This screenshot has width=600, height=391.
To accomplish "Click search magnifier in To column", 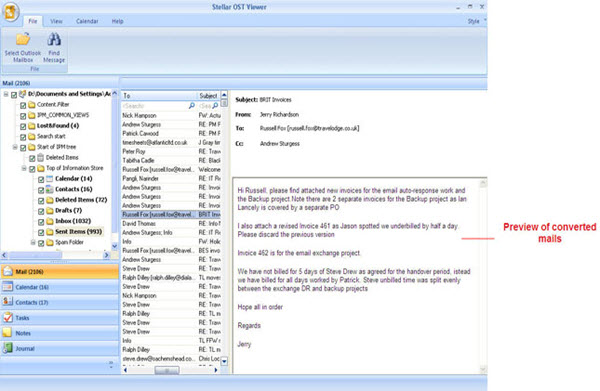I will tap(192, 106).
